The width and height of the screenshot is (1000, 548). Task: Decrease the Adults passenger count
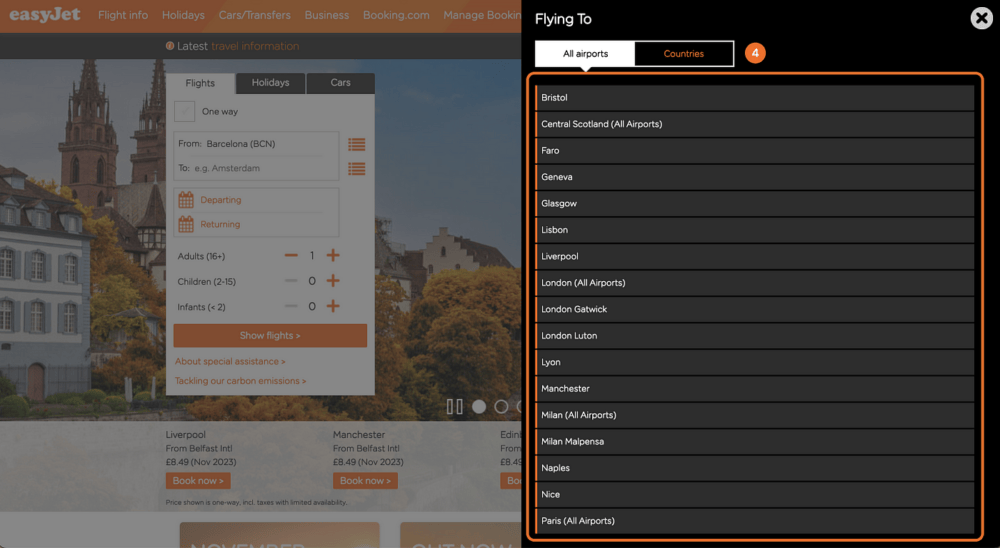click(291, 256)
